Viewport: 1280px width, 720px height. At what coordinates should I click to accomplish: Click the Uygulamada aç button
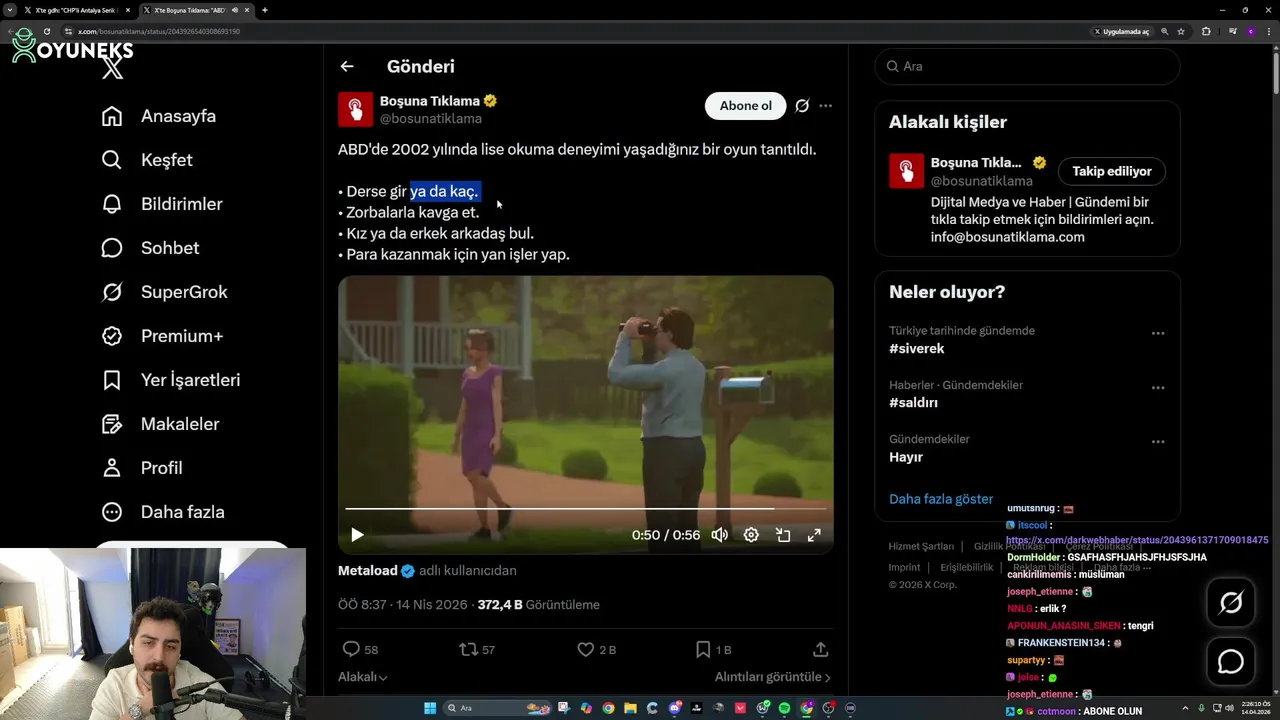click(x=1121, y=31)
